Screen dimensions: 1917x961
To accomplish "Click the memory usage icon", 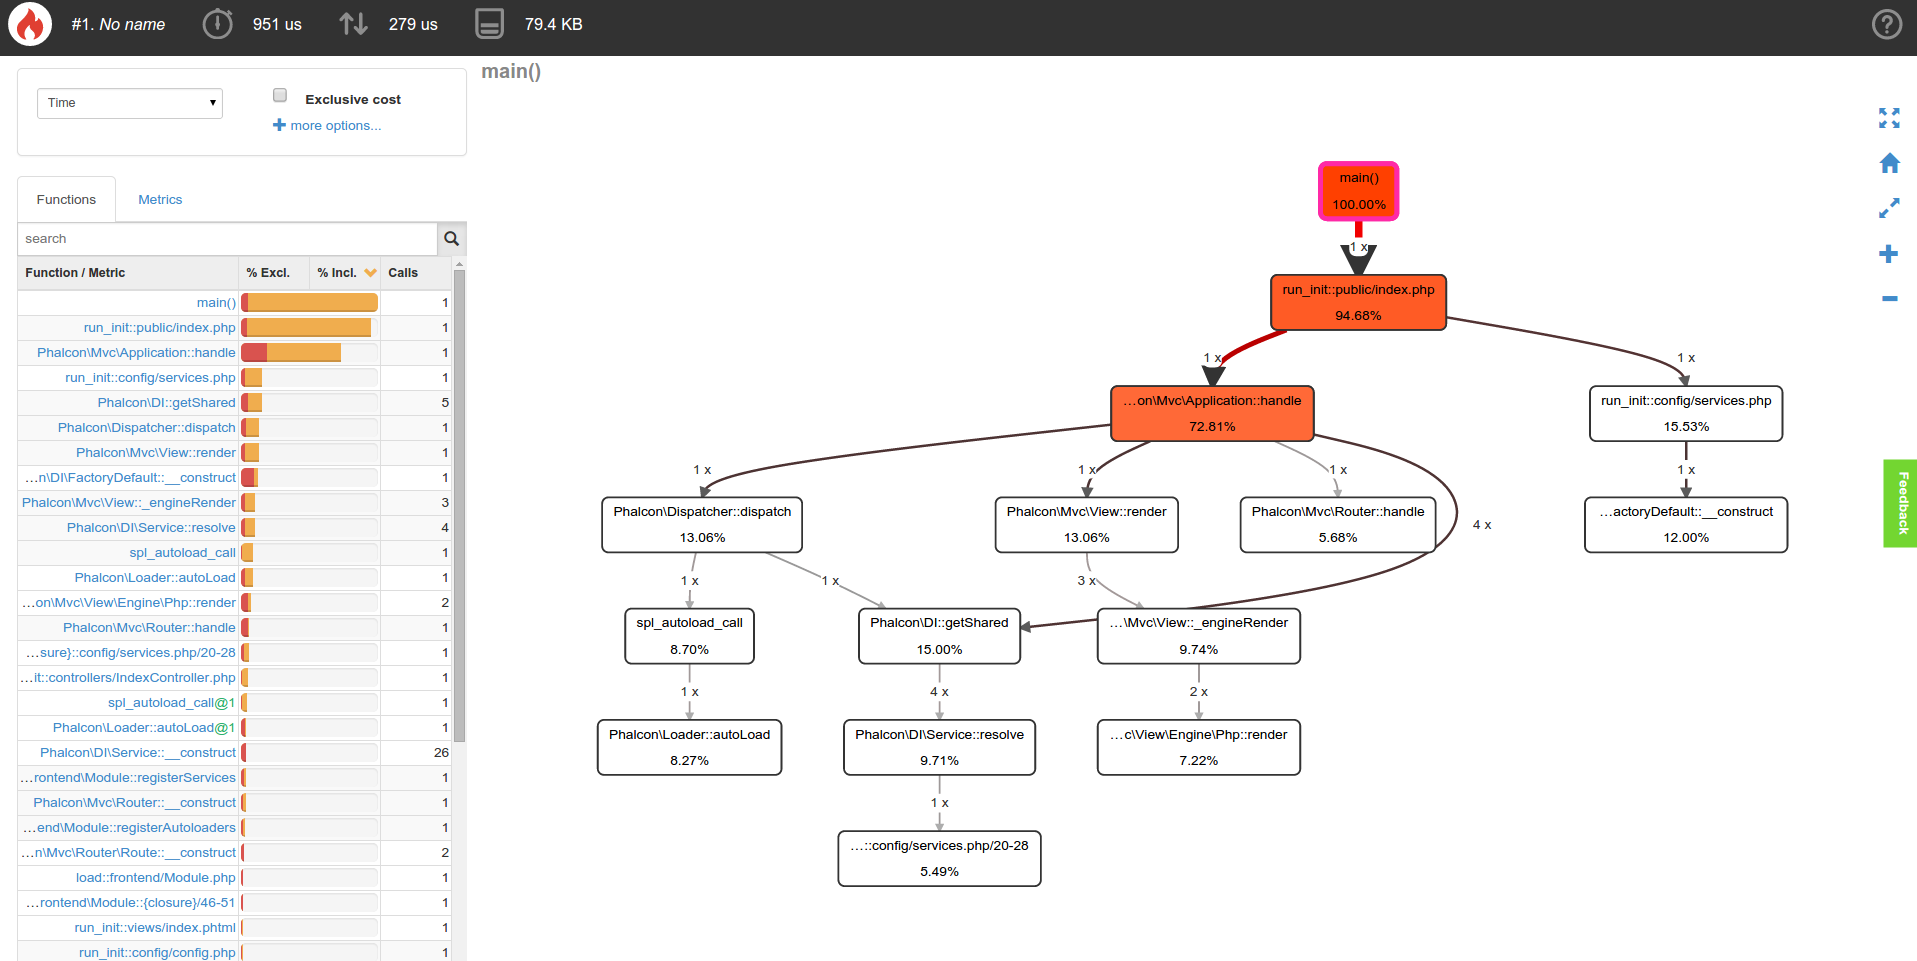I will point(489,24).
